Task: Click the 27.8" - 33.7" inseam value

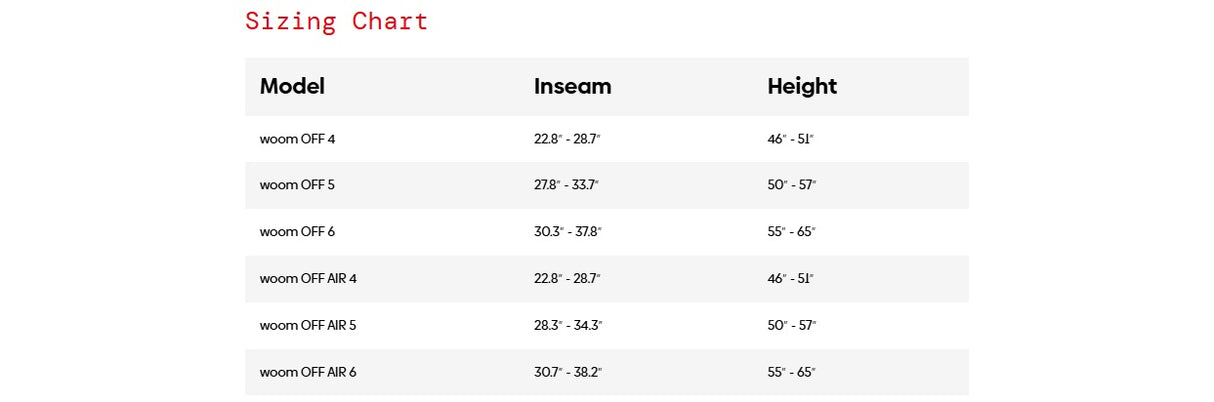Action: click(x=567, y=185)
